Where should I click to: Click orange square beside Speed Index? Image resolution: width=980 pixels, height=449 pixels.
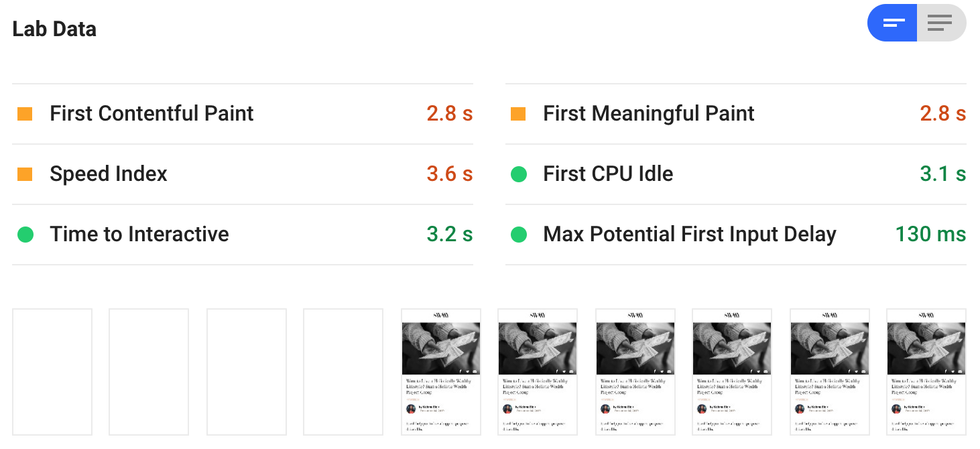click(x=25, y=174)
